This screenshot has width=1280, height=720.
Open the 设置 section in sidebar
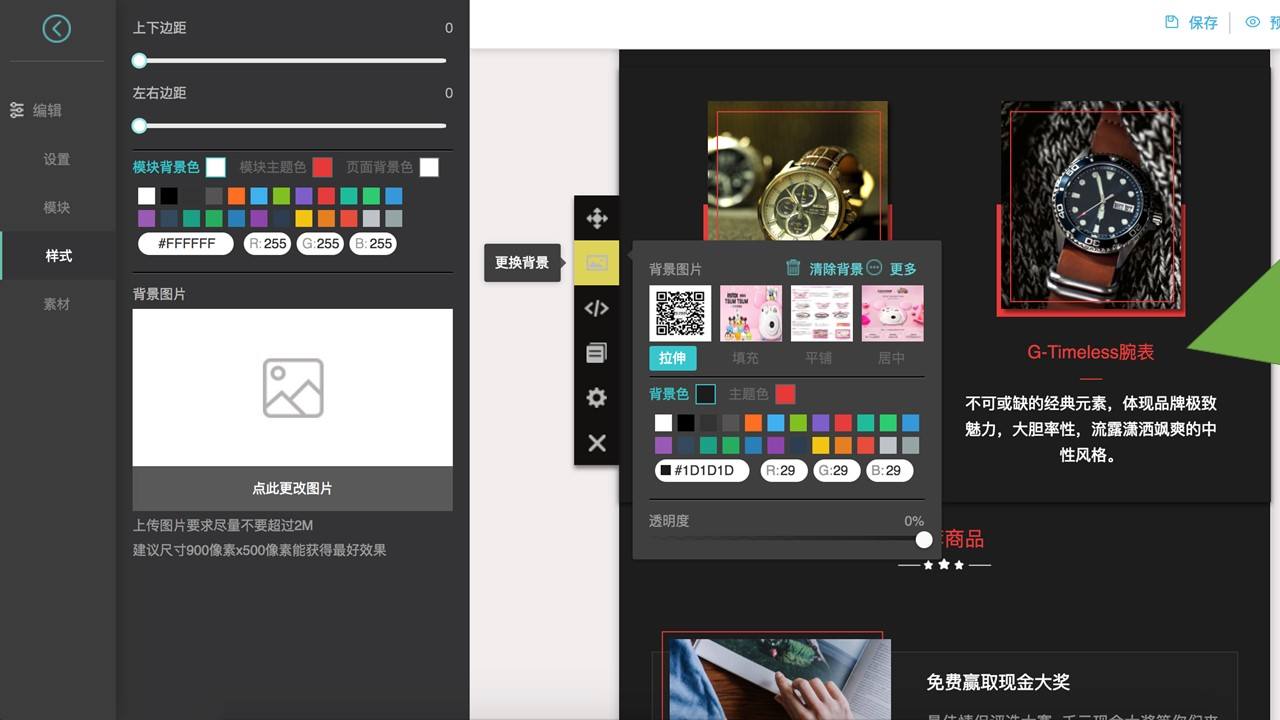57,159
